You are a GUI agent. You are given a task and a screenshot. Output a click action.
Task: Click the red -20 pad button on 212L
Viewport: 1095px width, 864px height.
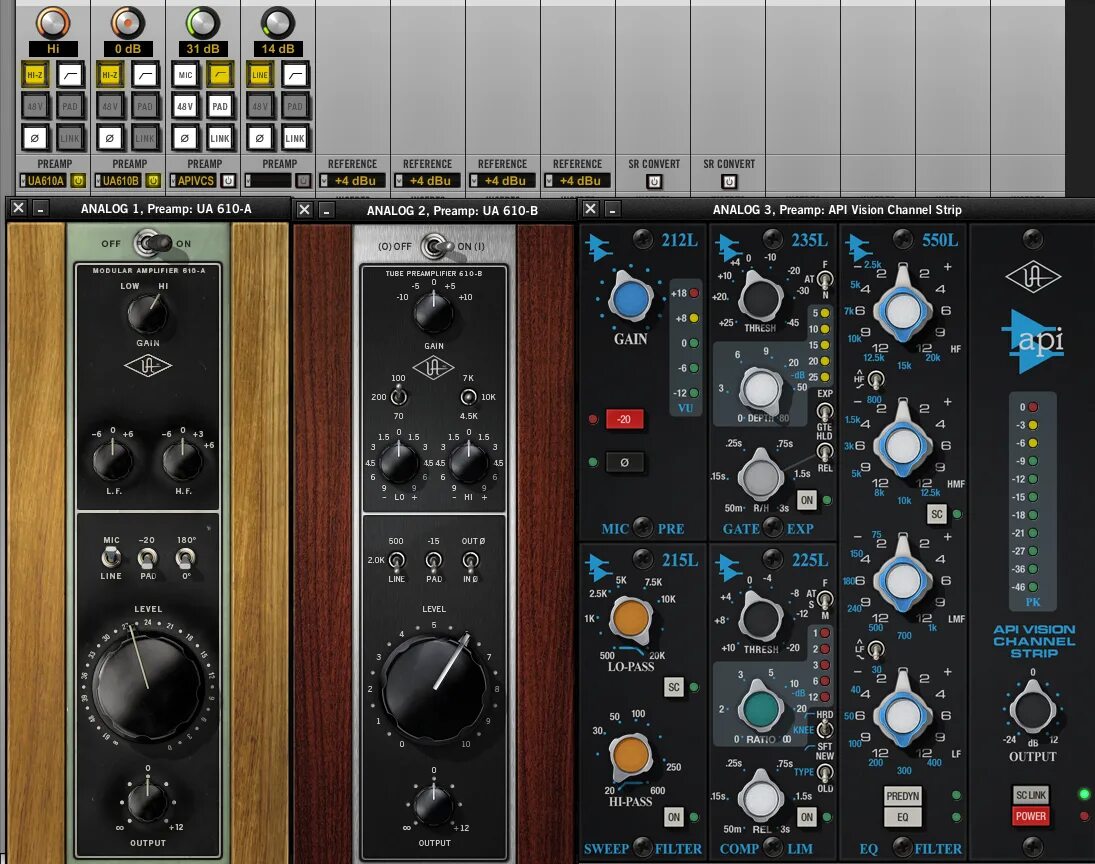pyautogui.click(x=624, y=419)
